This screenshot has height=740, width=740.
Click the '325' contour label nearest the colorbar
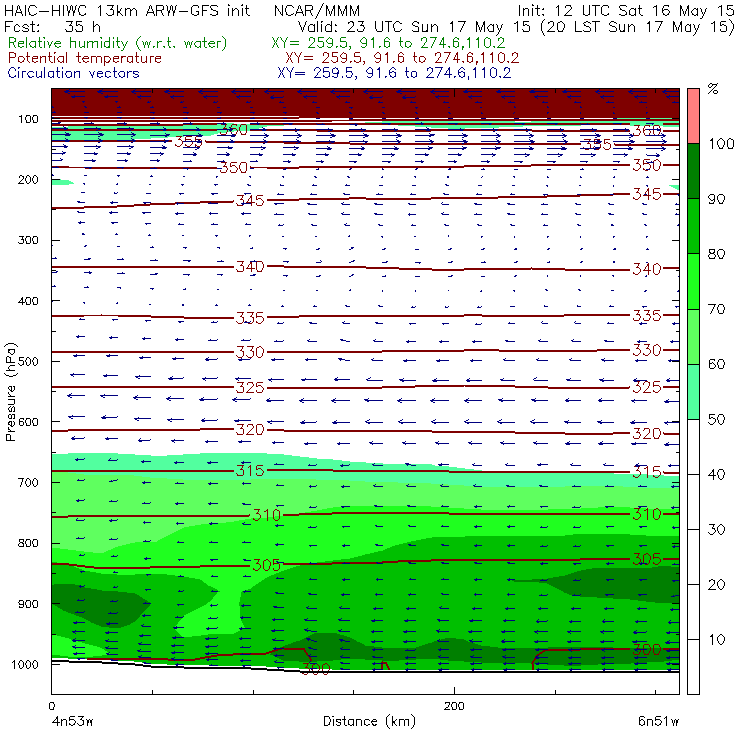[x=647, y=387]
